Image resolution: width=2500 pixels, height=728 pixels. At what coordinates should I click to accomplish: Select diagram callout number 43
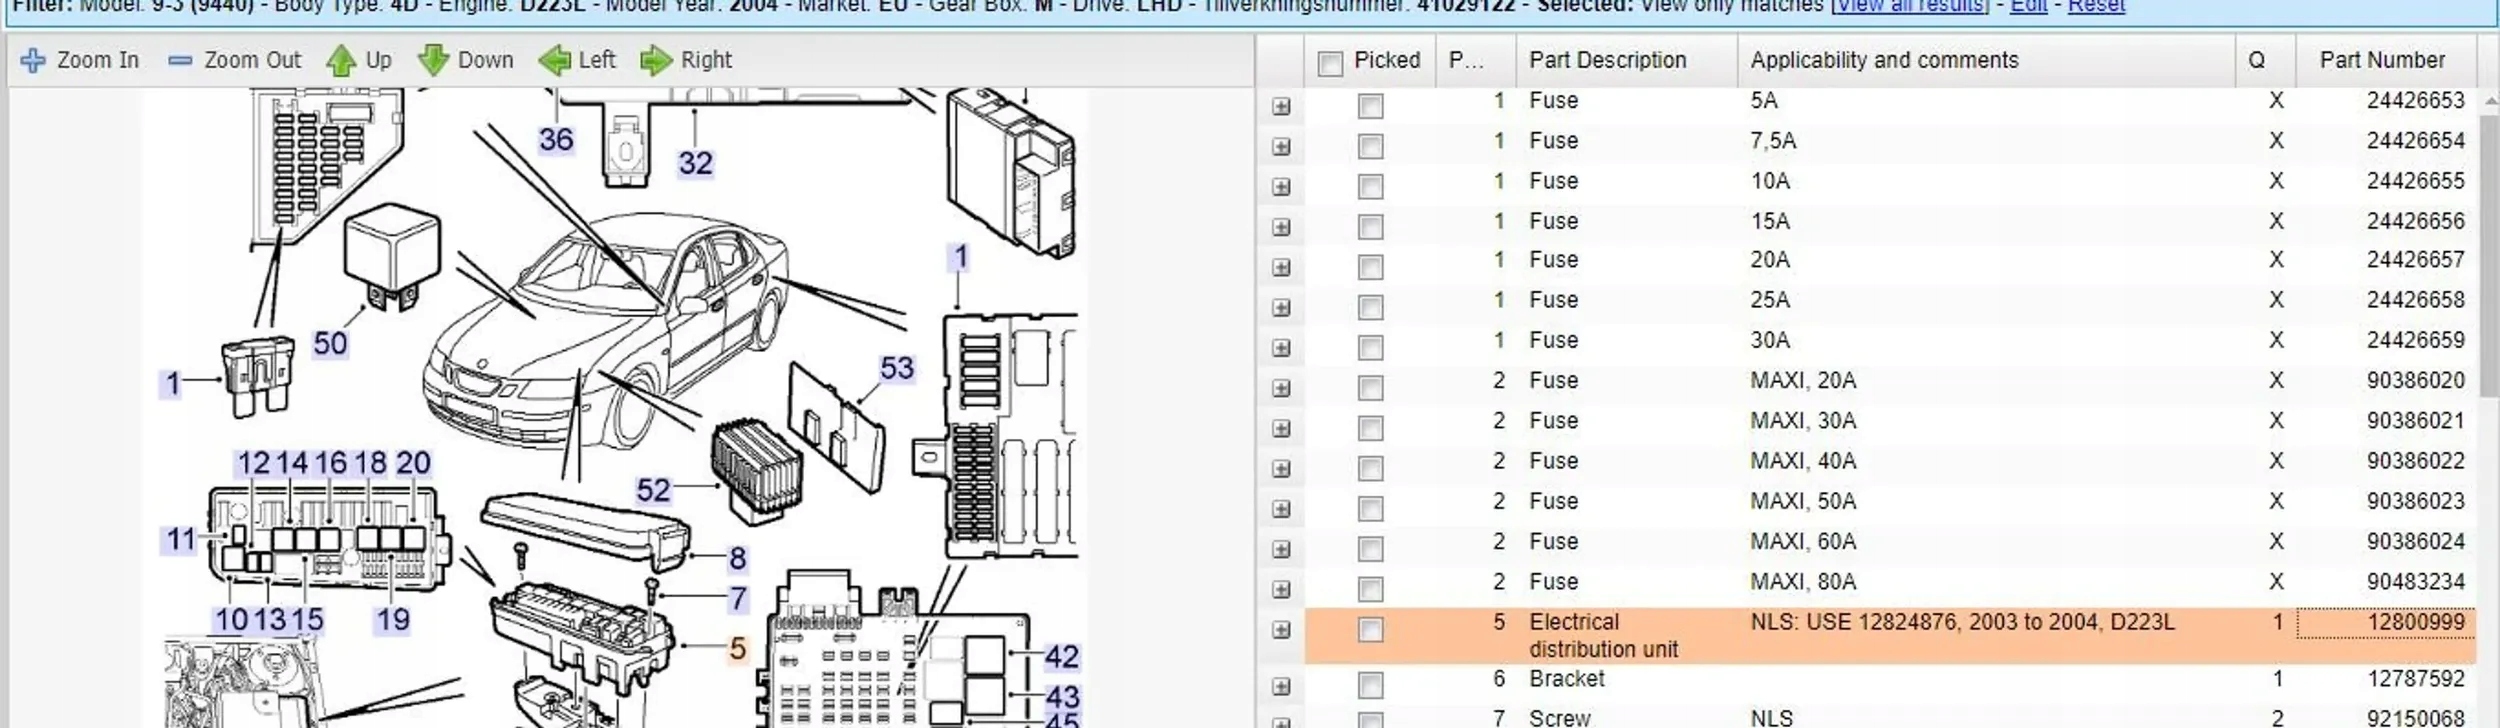1062,696
